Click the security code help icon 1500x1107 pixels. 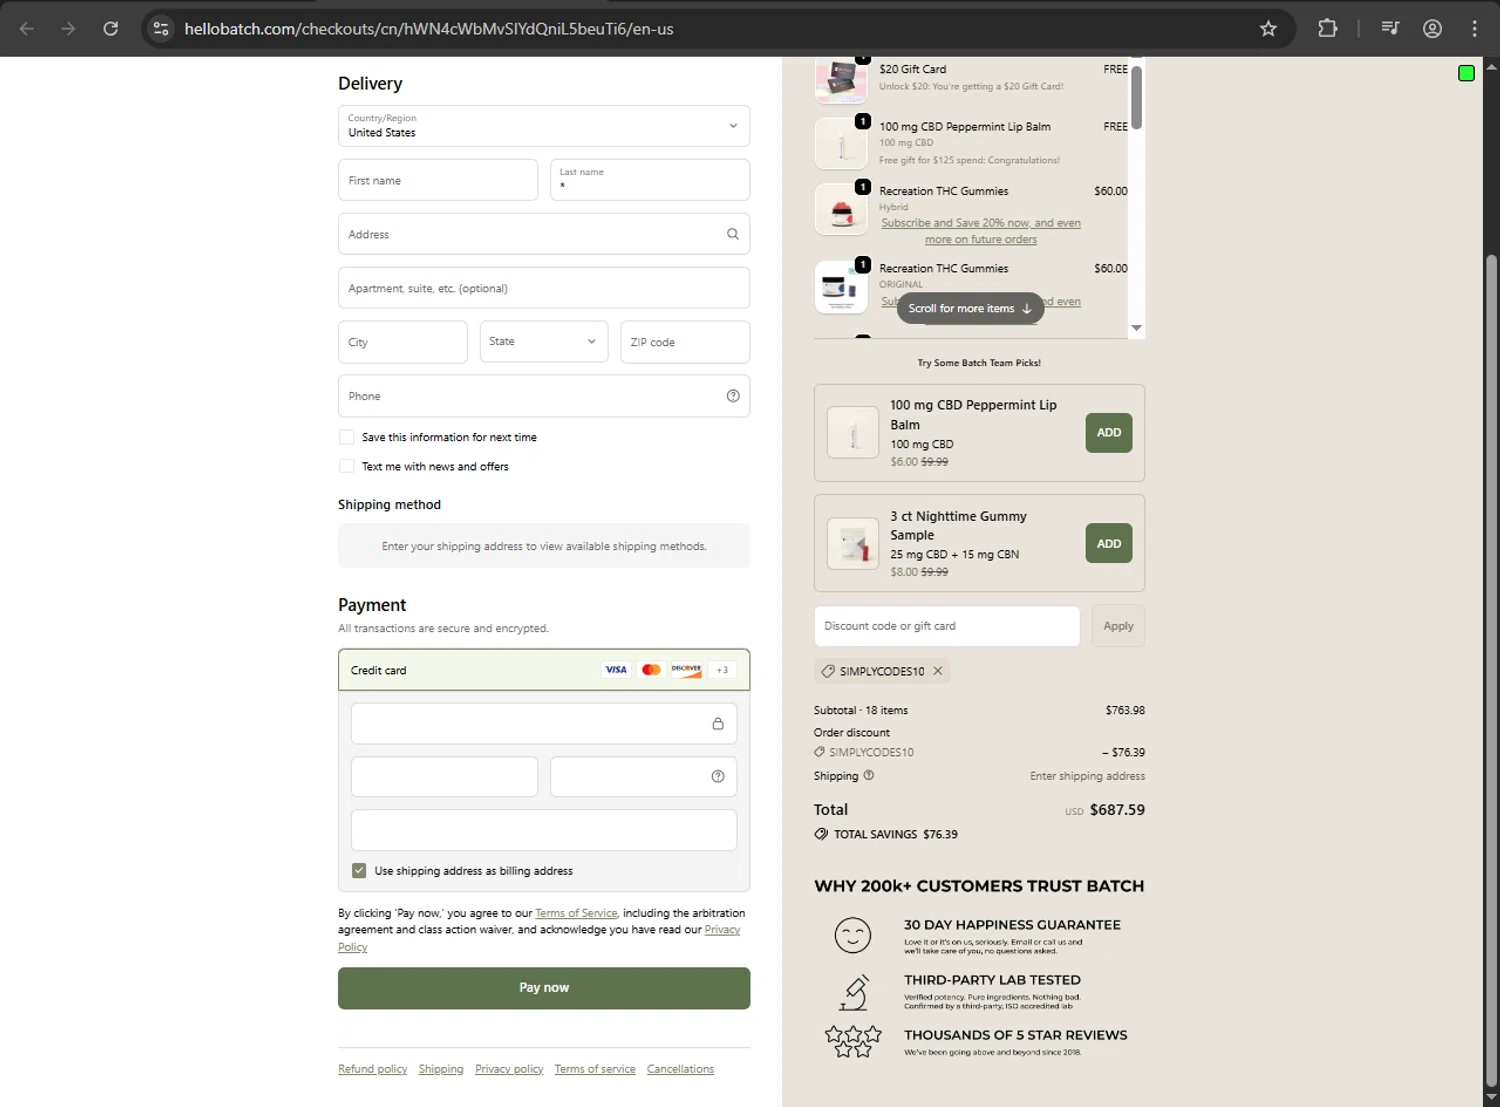click(x=718, y=776)
